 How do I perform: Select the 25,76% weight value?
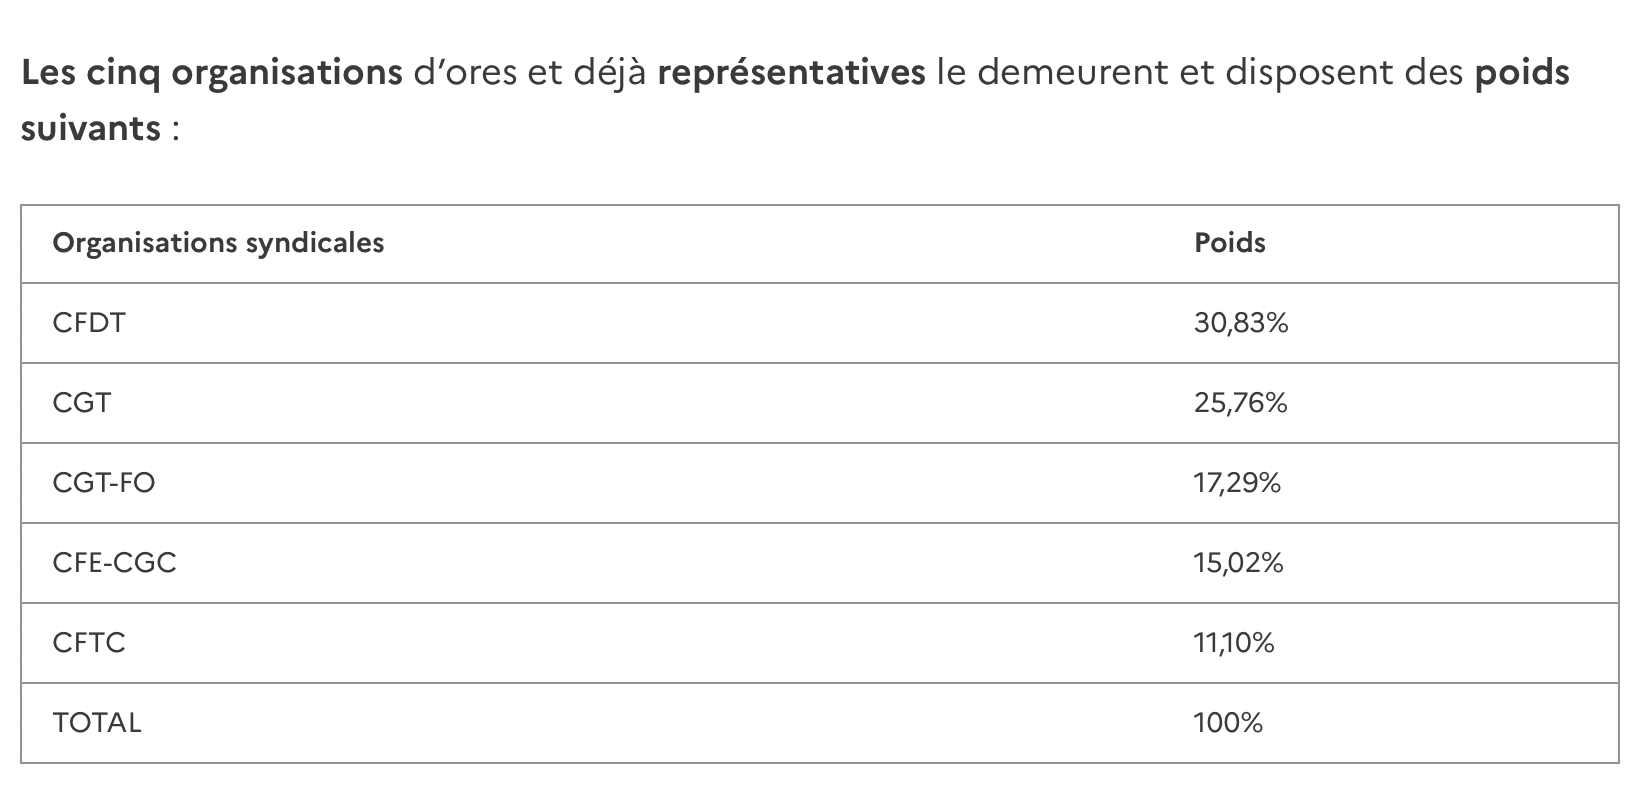1240,403
